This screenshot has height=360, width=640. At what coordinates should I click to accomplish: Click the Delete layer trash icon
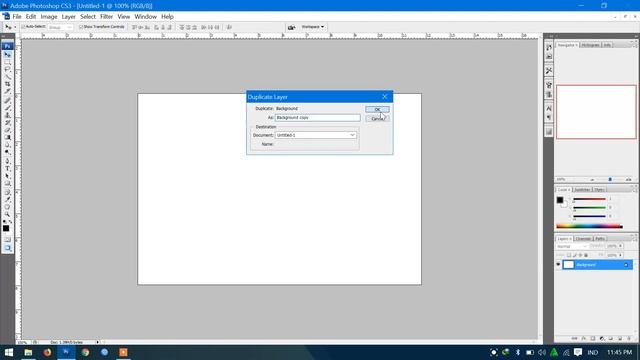(629, 338)
